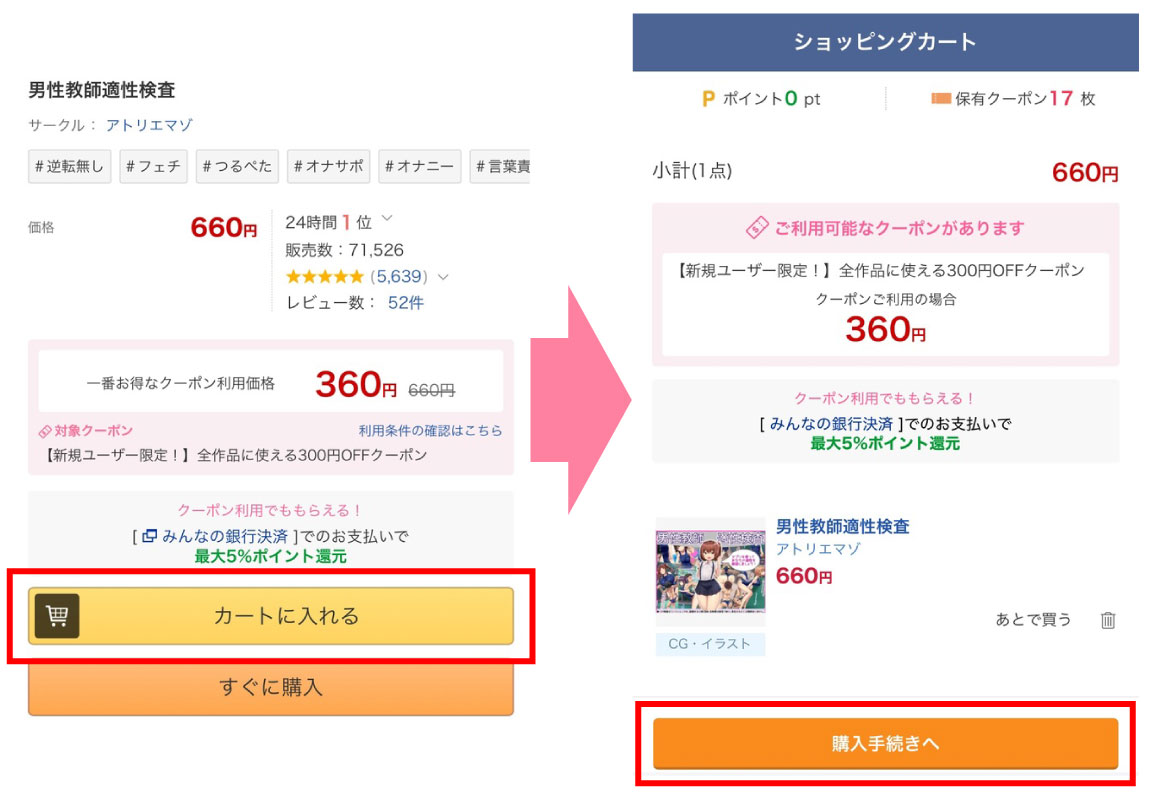Click the cart icon on the yellow button
This screenshot has width=1150, height=800.
click(57, 616)
